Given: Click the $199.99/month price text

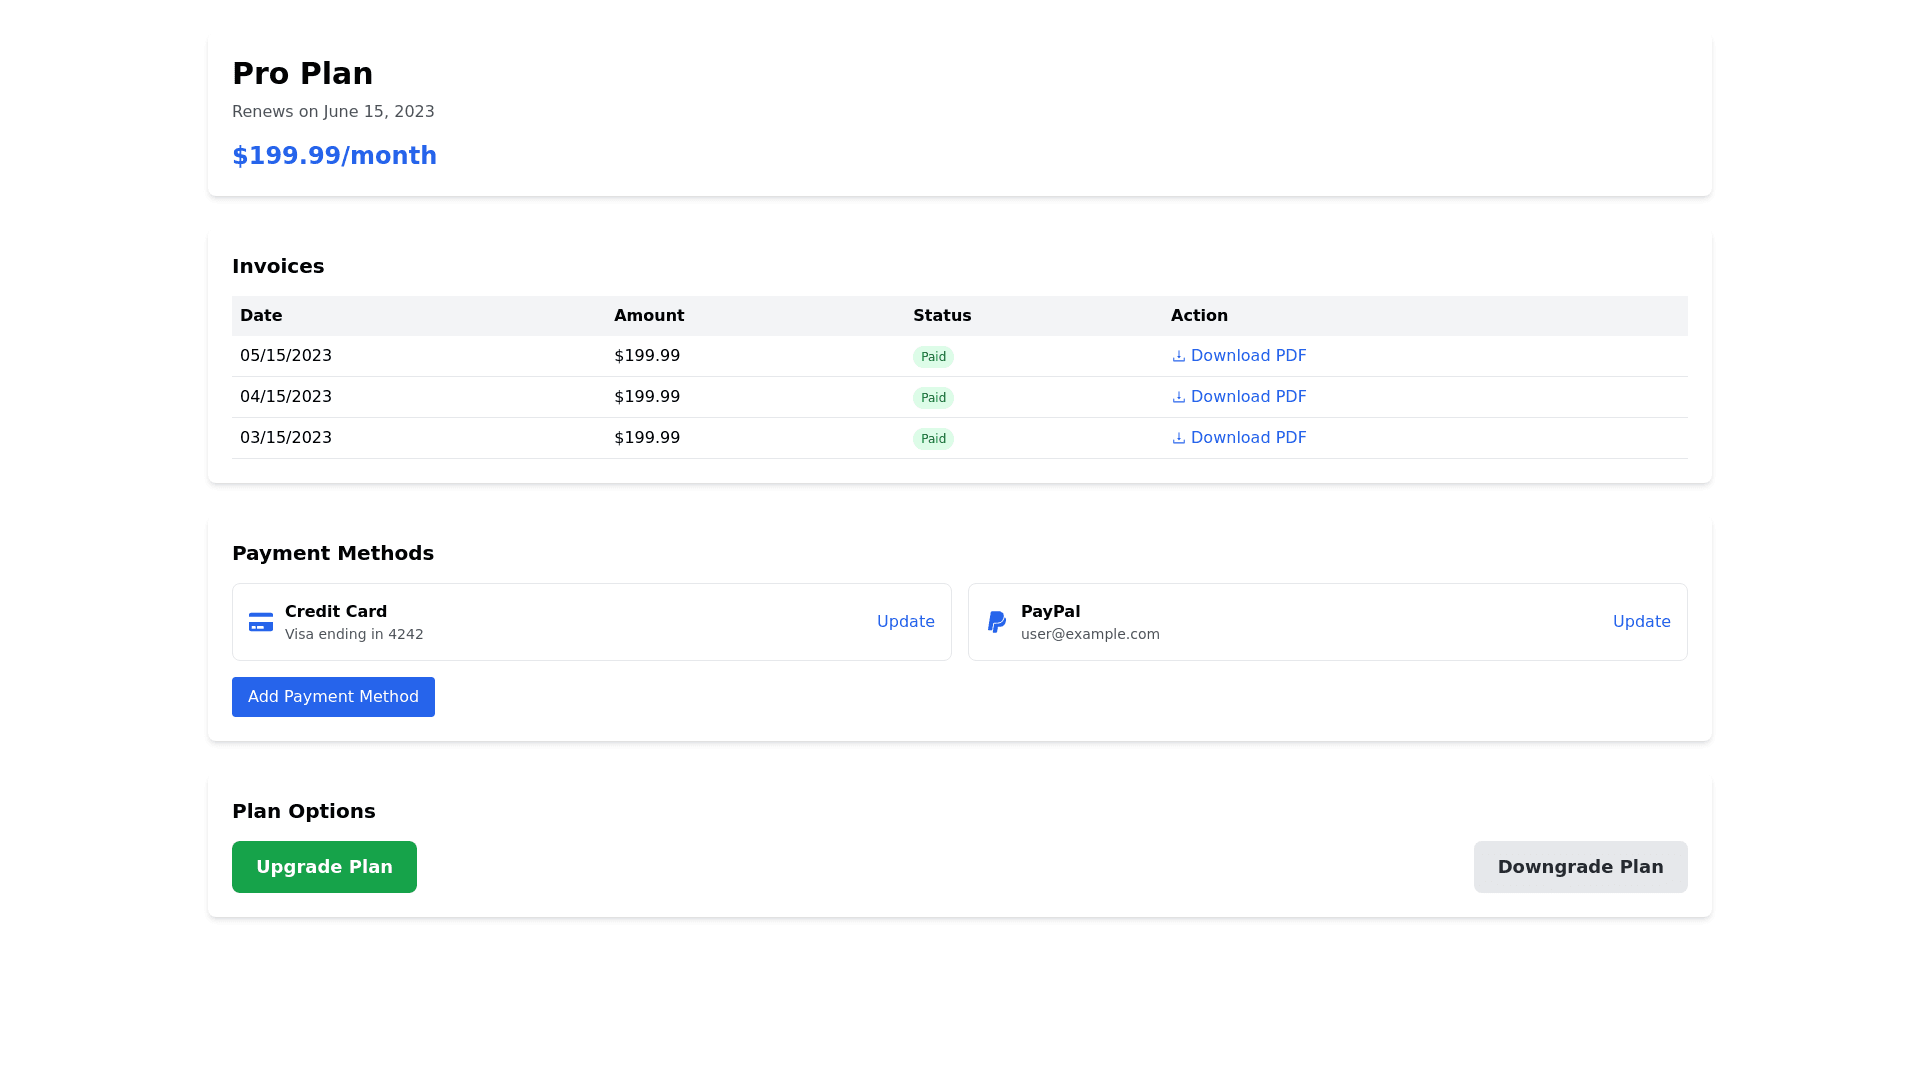Looking at the screenshot, I should [x=334, y=156].
